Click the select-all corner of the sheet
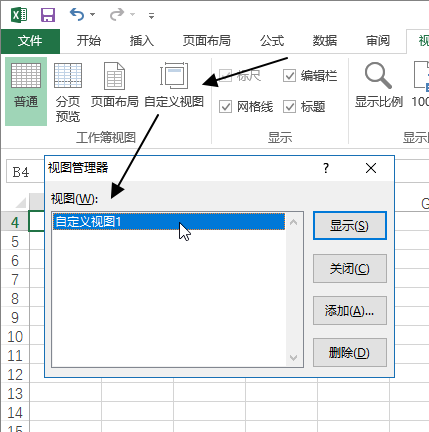The image size is (429, 432). tap(20, 202)
